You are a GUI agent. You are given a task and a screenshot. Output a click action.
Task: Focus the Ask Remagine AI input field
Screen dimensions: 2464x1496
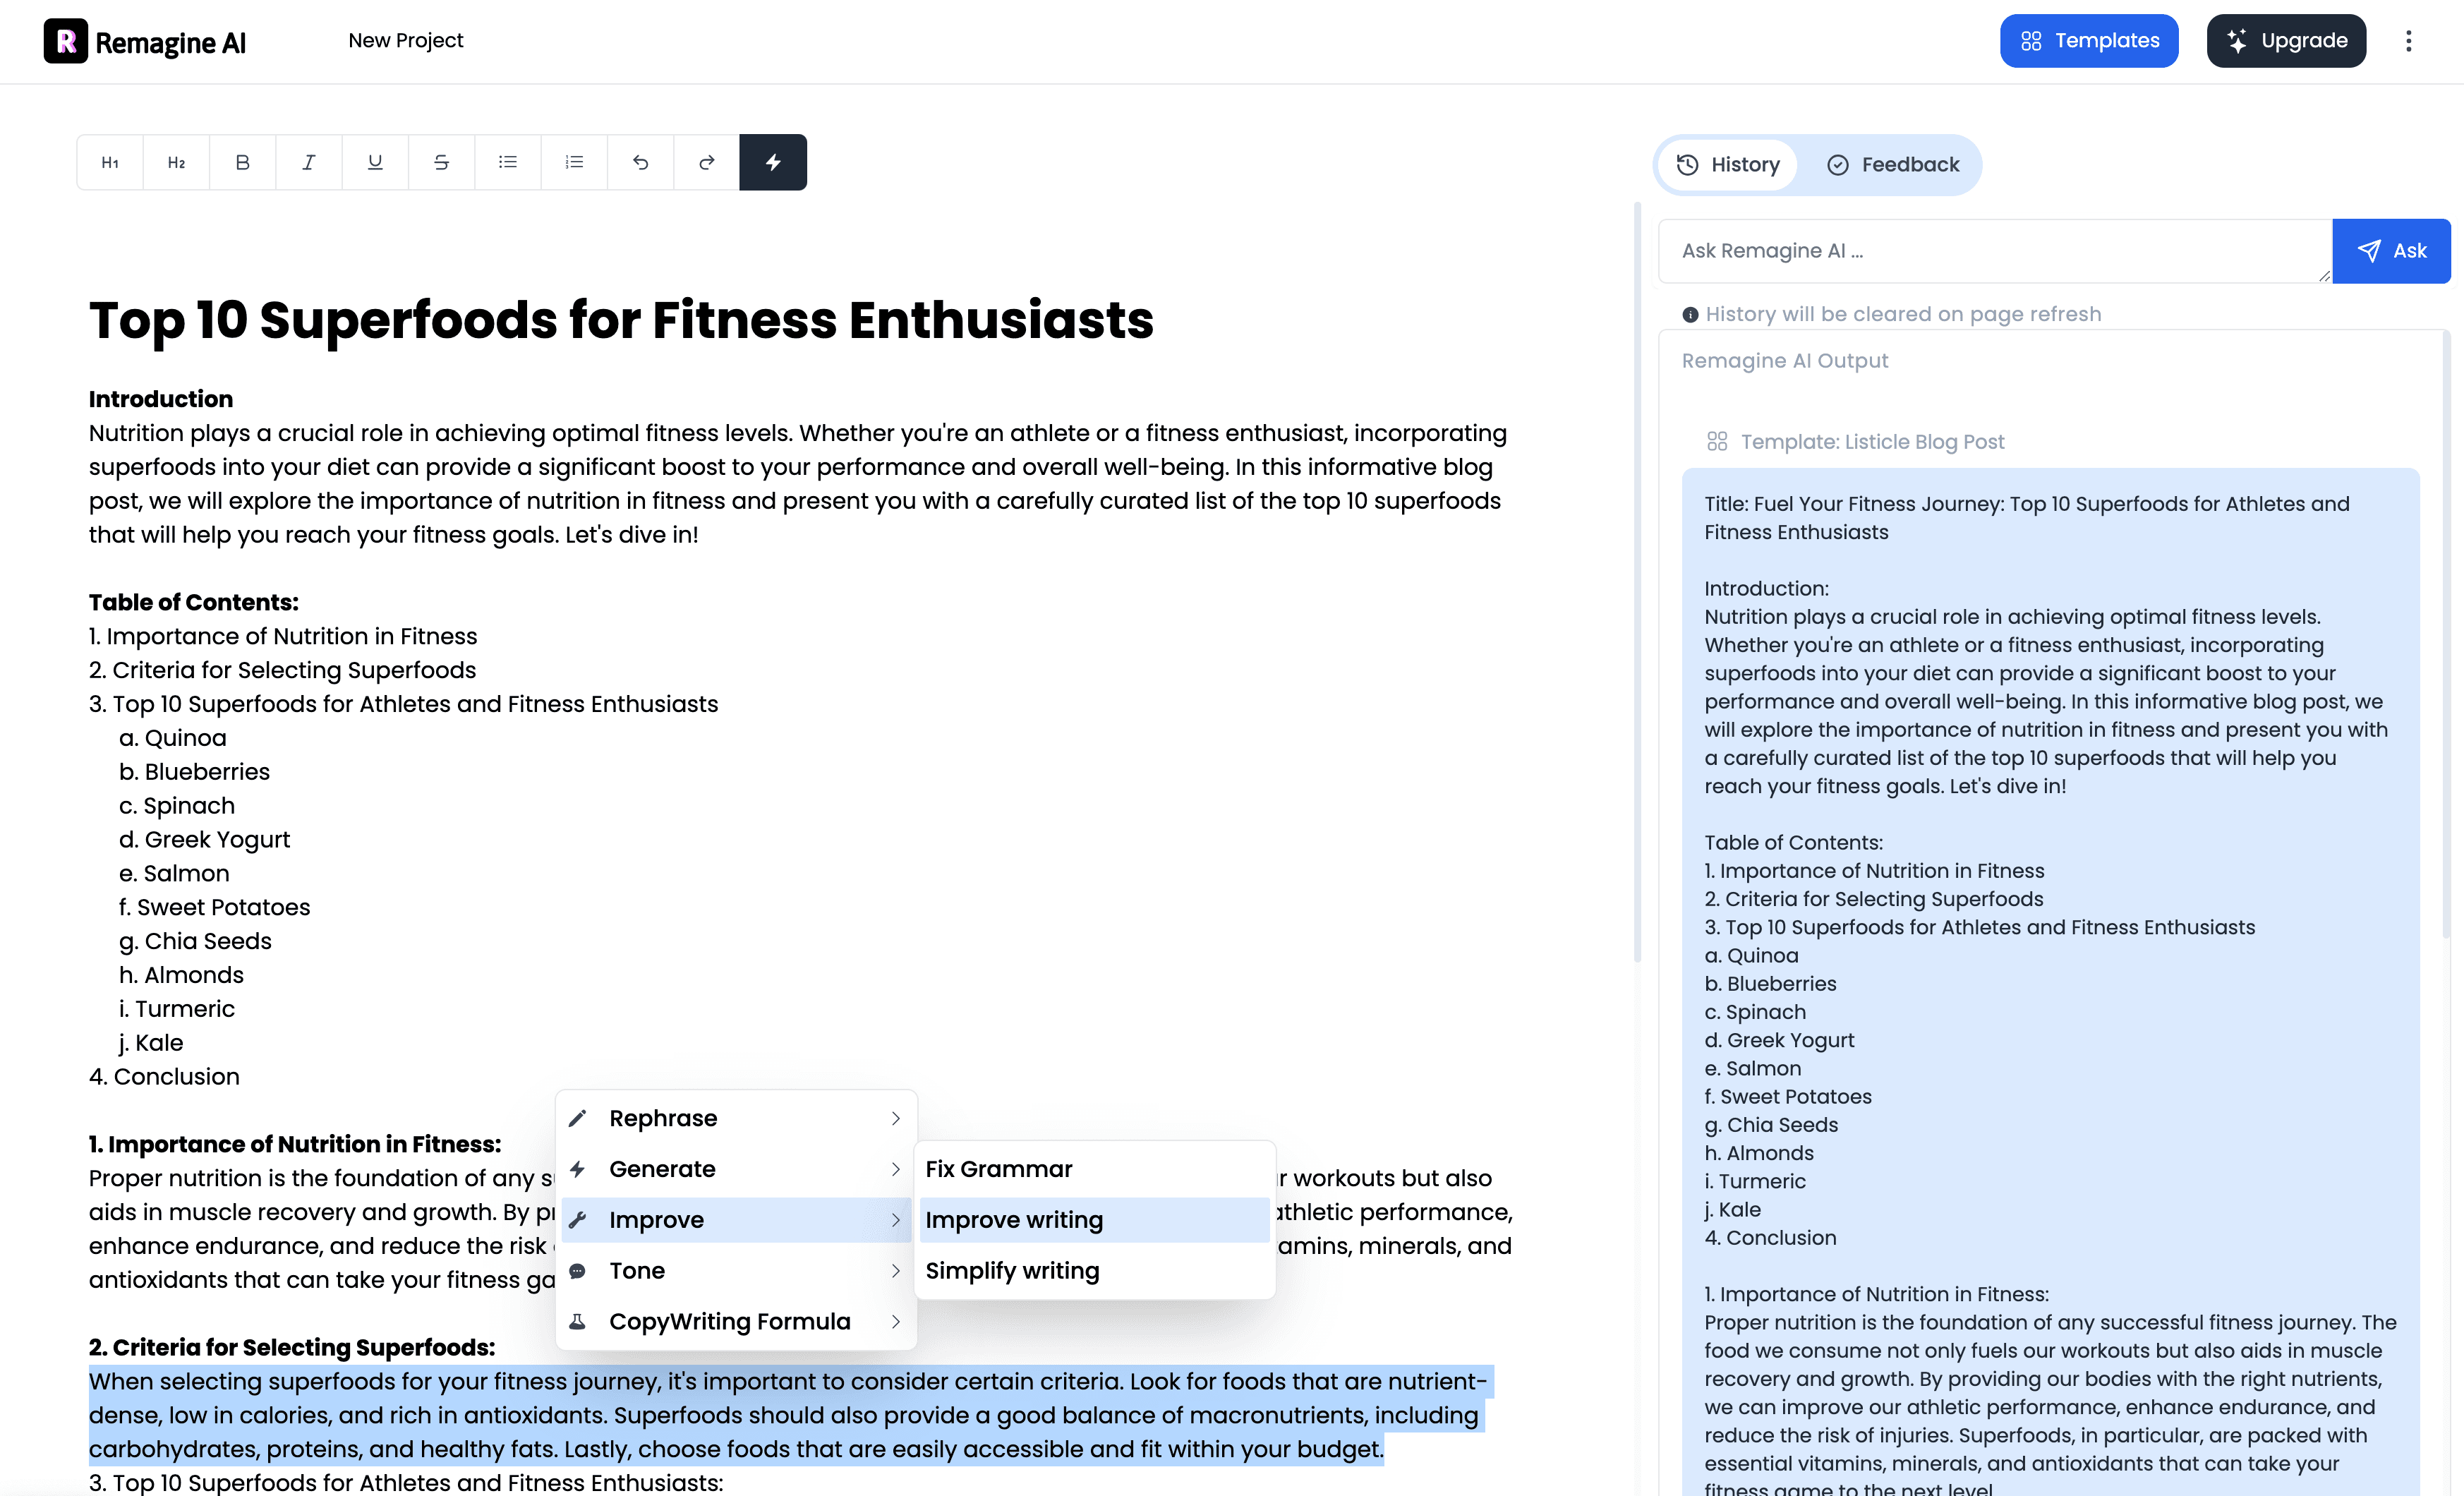1995,251
